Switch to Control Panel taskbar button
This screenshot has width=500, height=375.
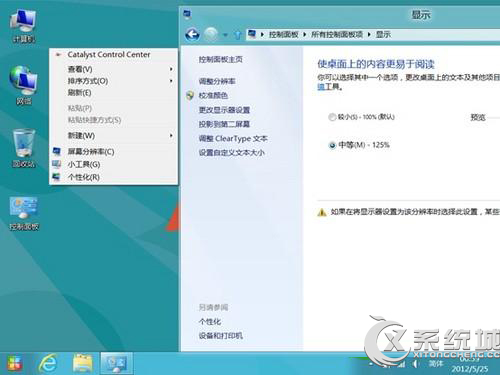click(x=117, y=363)
